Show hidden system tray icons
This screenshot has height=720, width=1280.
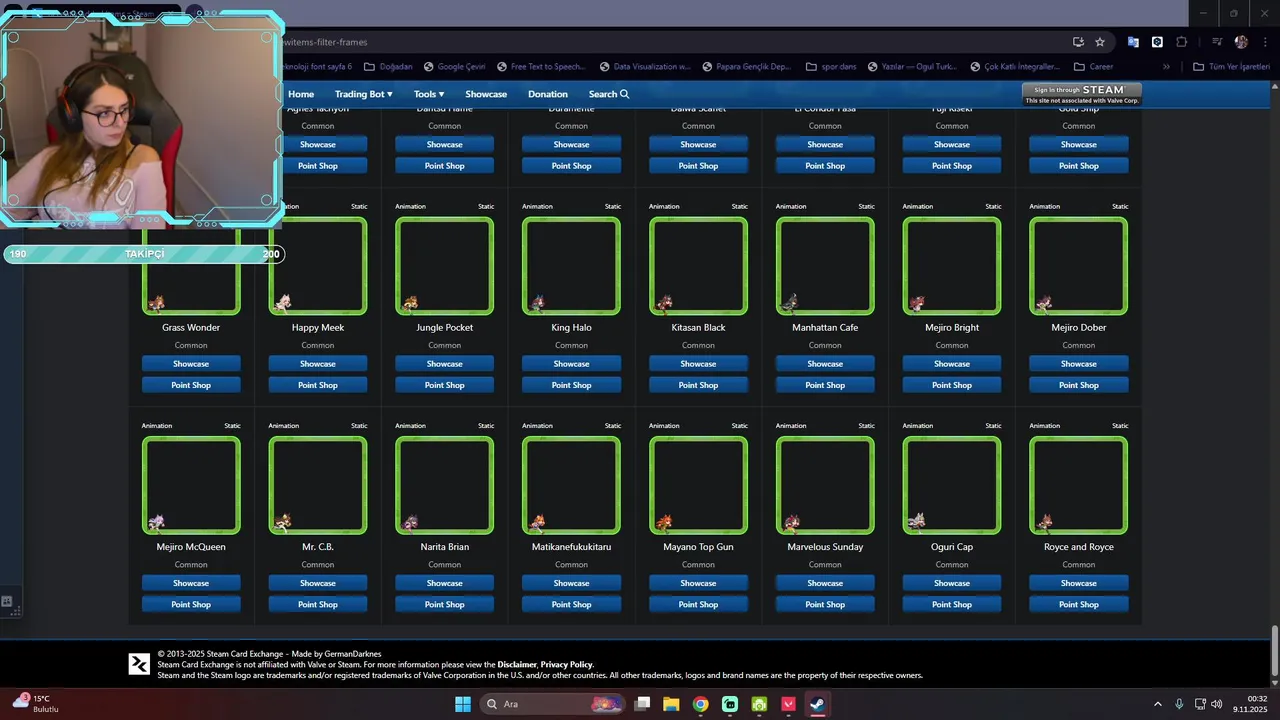pyautogui.click(x=1158, y=704)
